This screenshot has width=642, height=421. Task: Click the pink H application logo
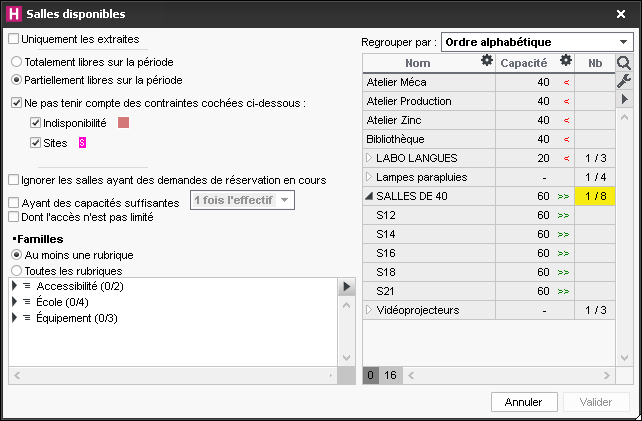point(14,14)
